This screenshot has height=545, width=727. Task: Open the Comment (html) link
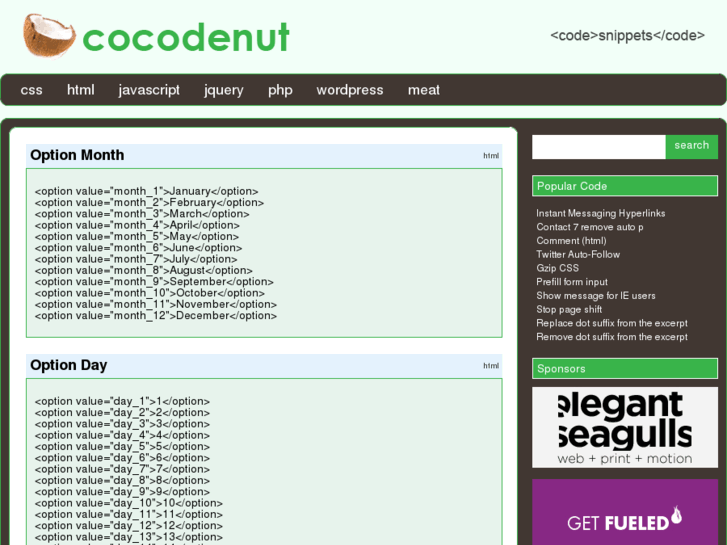tap(571, 241)
